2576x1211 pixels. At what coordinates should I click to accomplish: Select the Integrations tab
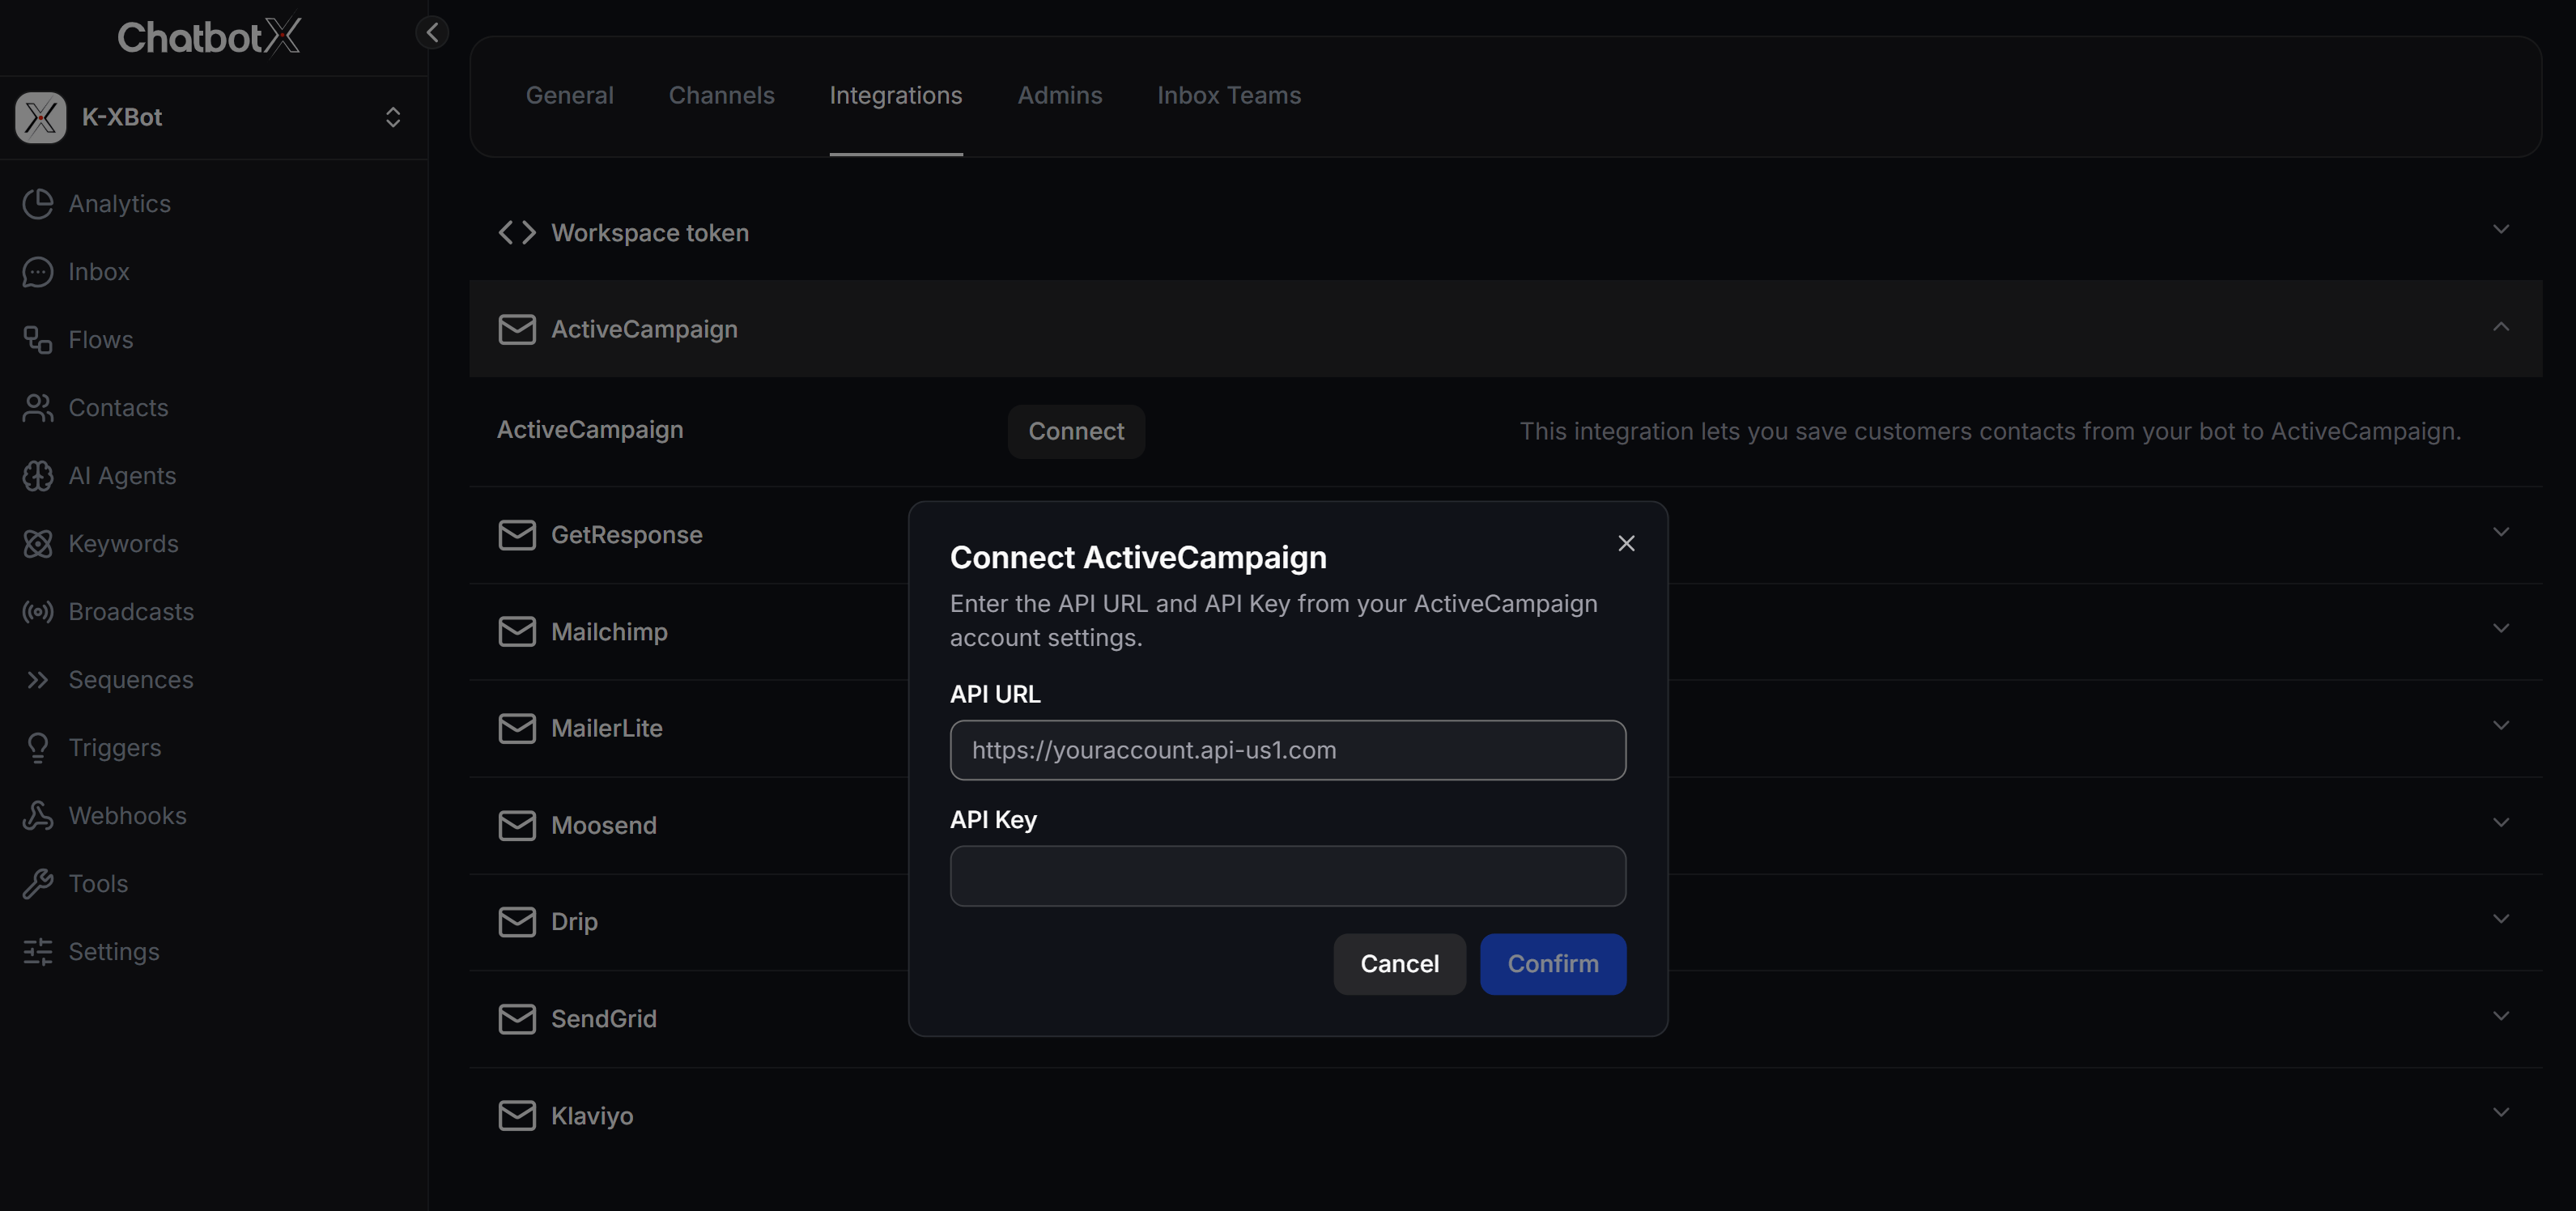[x=896, y=95]
